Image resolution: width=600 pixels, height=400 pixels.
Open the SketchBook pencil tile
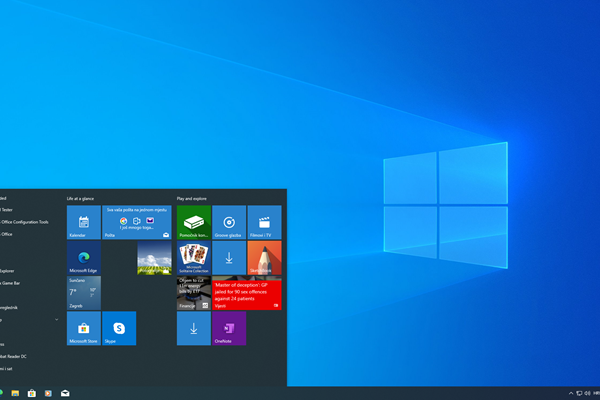click(264, 258)
